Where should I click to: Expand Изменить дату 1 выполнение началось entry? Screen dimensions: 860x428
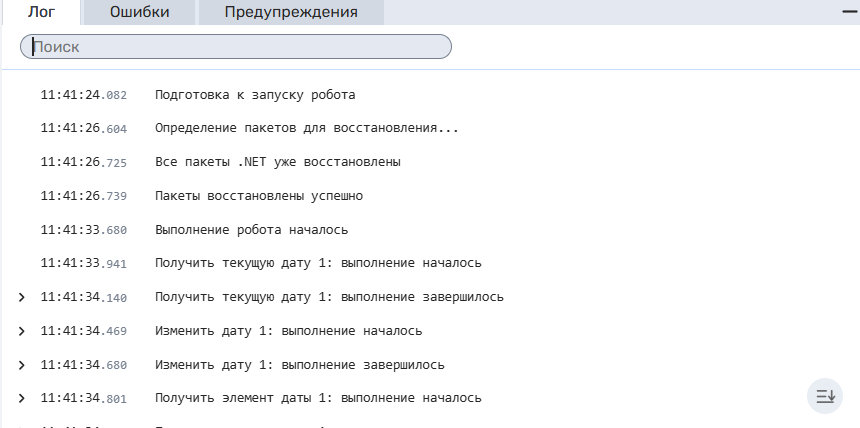21,331
